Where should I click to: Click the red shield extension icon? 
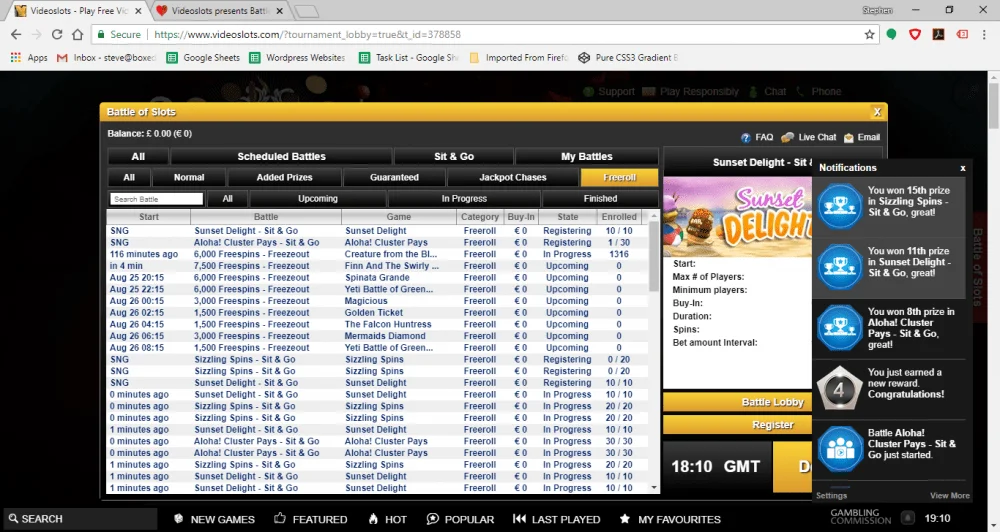coord(915,34)
